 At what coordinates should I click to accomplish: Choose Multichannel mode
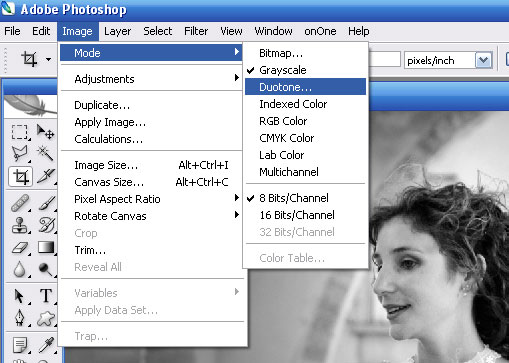tap(305, 172)
